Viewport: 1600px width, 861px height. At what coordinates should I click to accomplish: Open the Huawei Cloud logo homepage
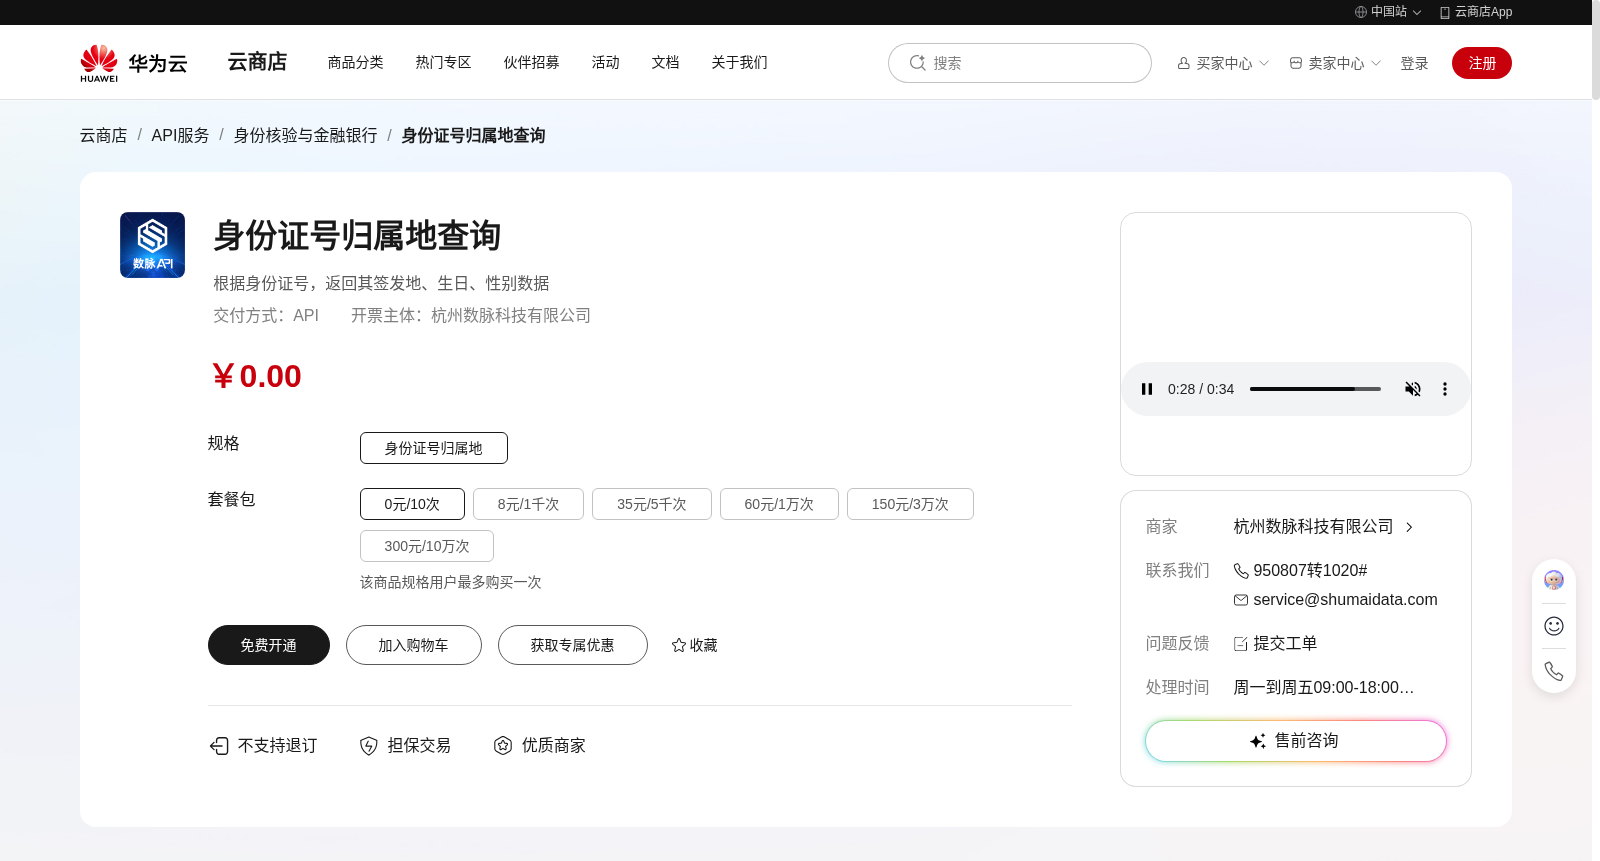(x=134, y=63)
